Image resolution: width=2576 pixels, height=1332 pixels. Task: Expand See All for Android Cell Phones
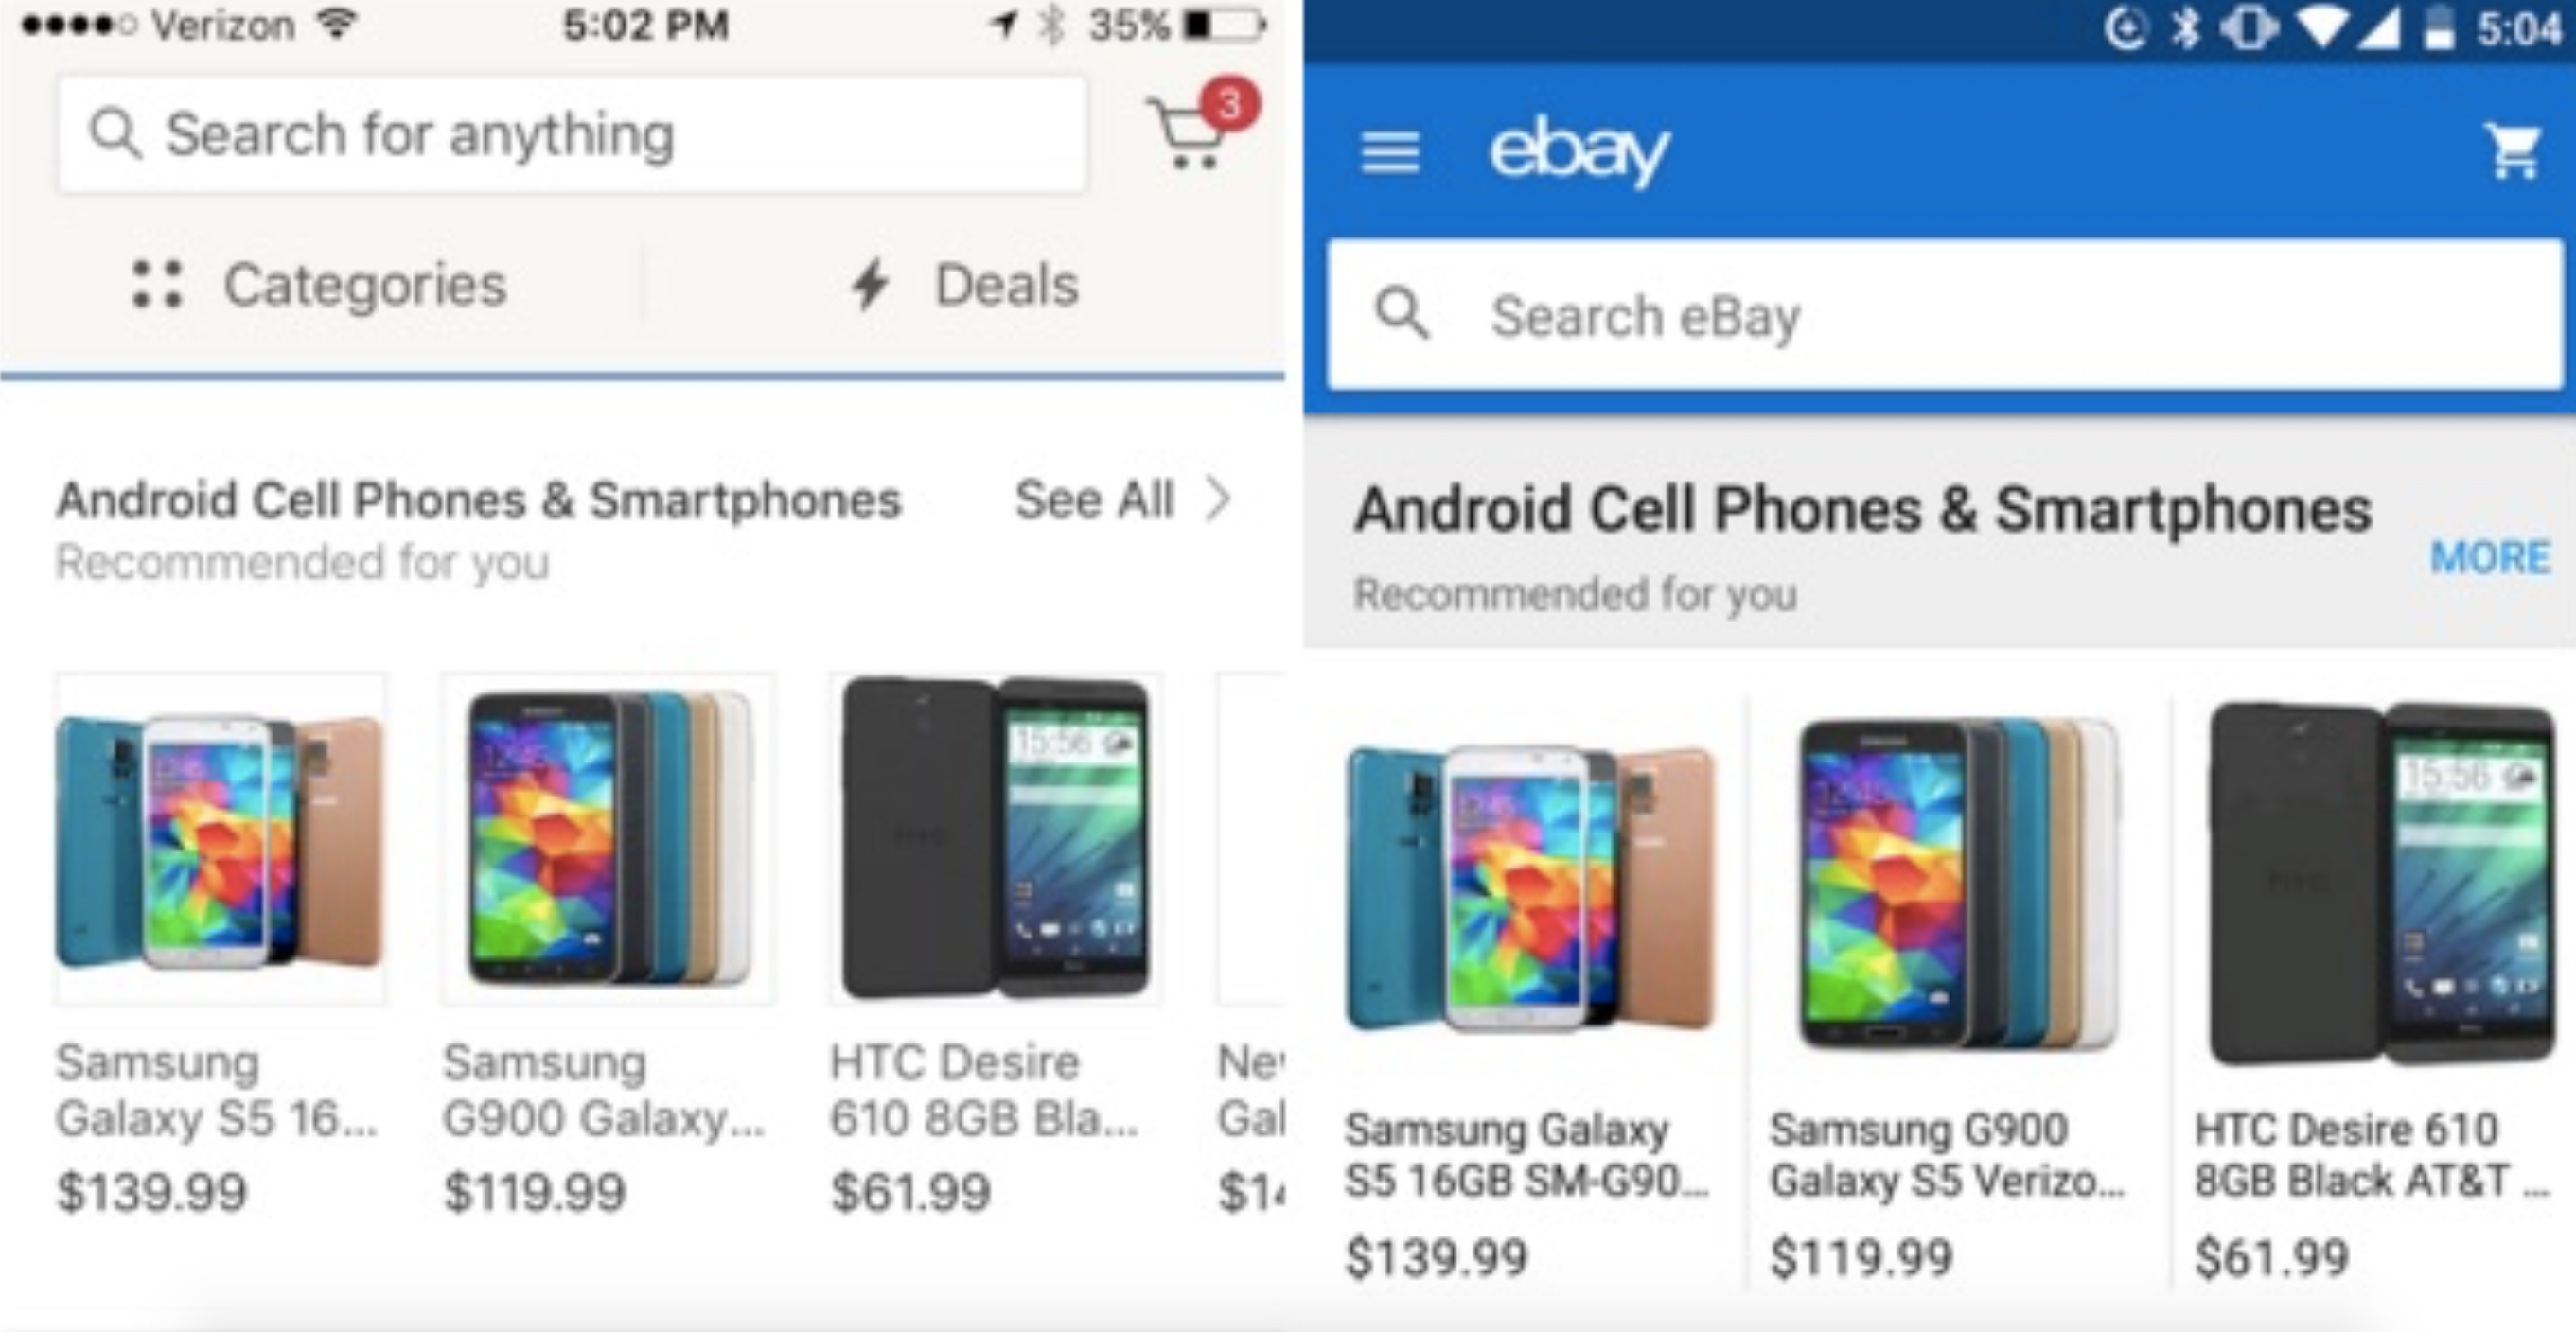[1095, 500]
